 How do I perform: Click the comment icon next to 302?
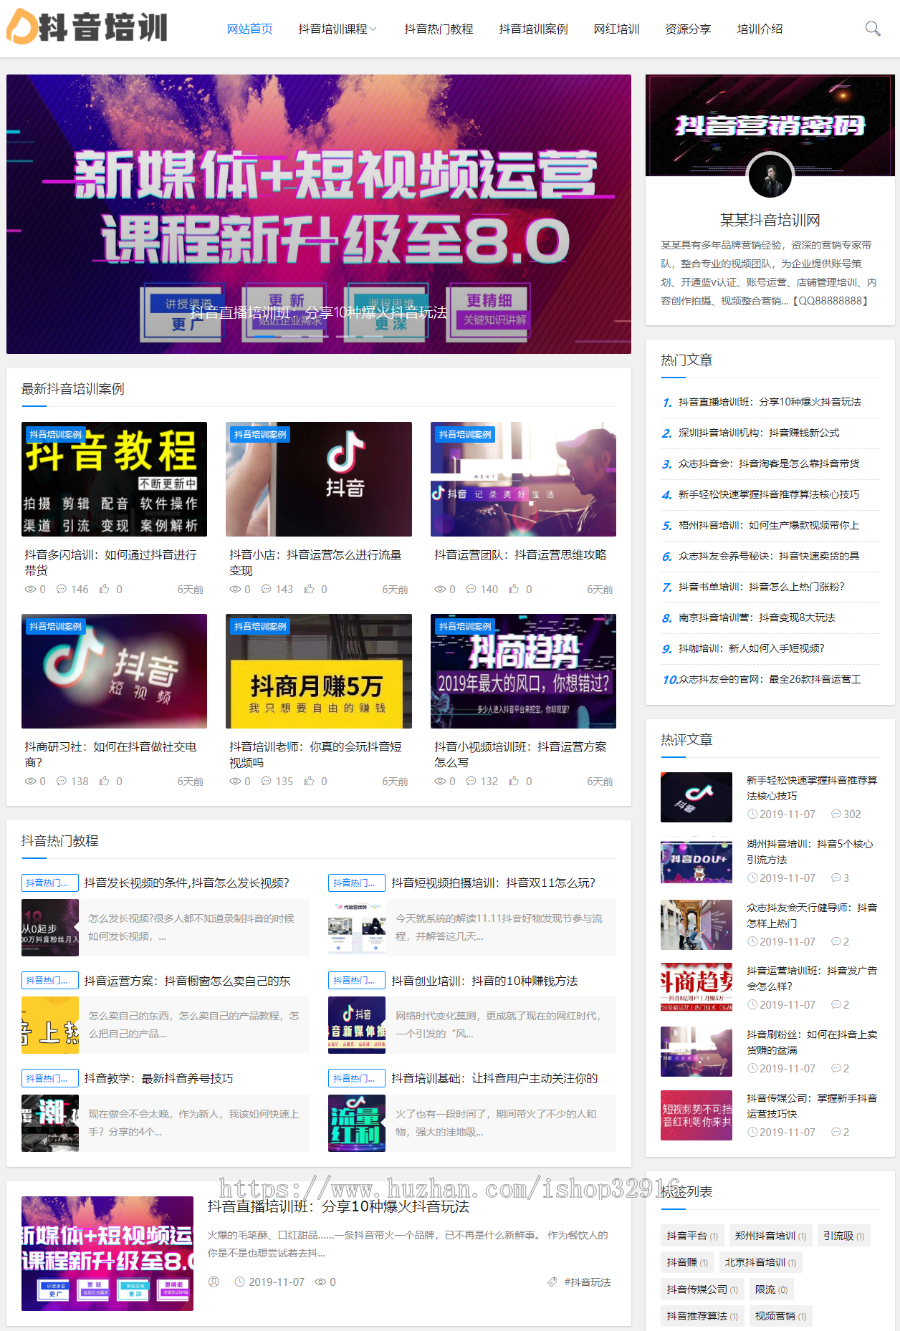click(x=836, y=814)
